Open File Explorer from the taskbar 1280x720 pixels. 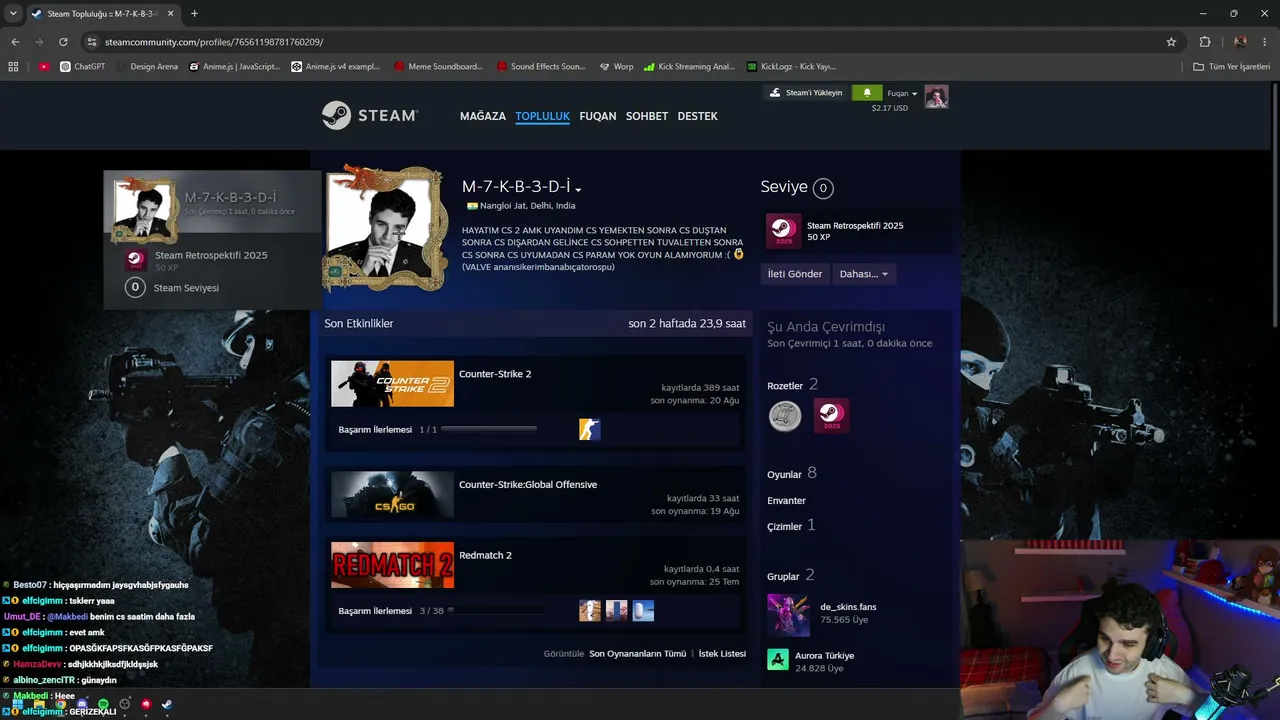click(x=38, y=705)
